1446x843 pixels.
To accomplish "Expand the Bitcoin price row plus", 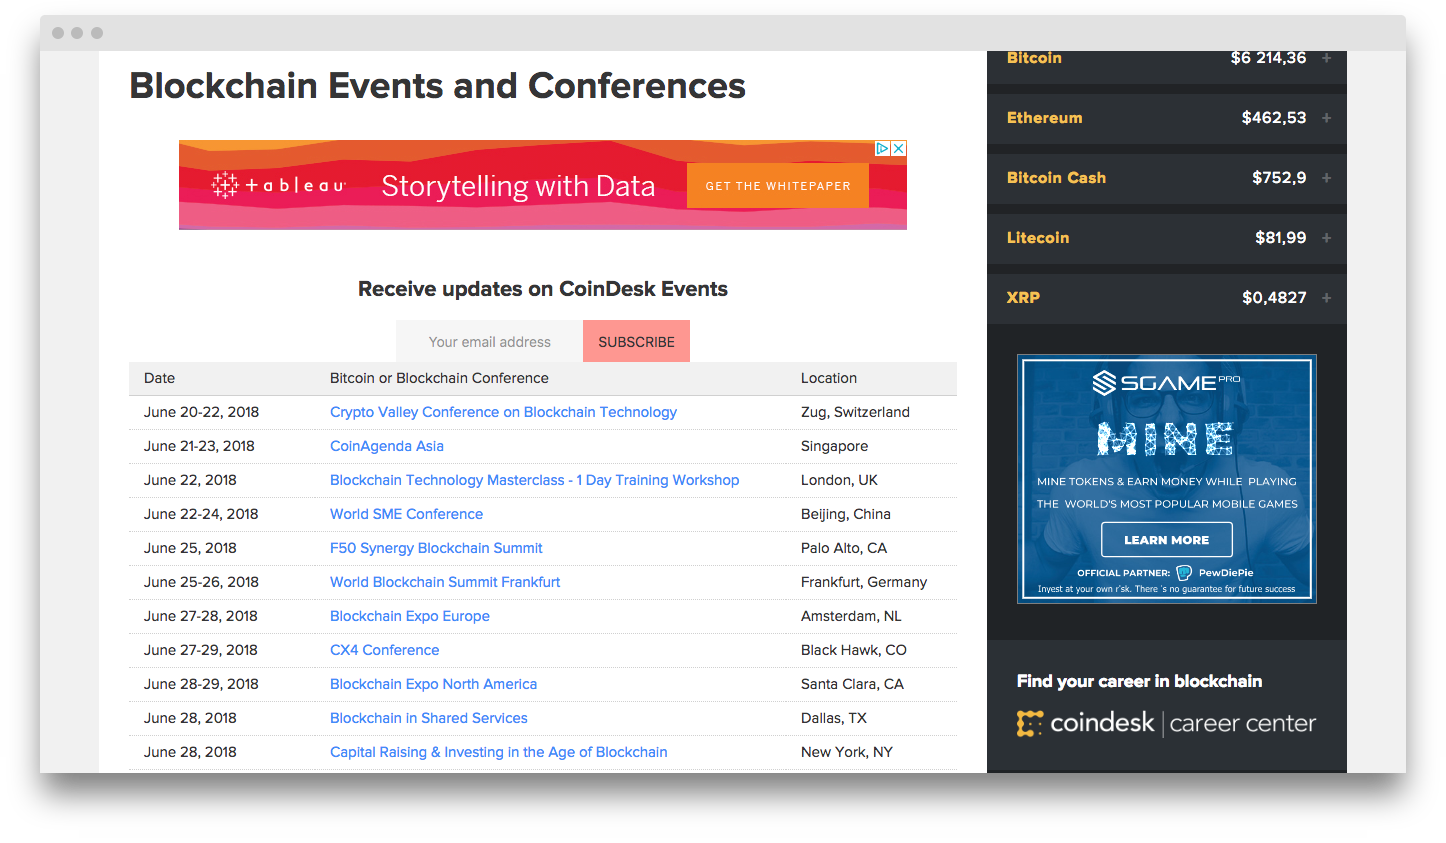I will (x=1327, y=58).
